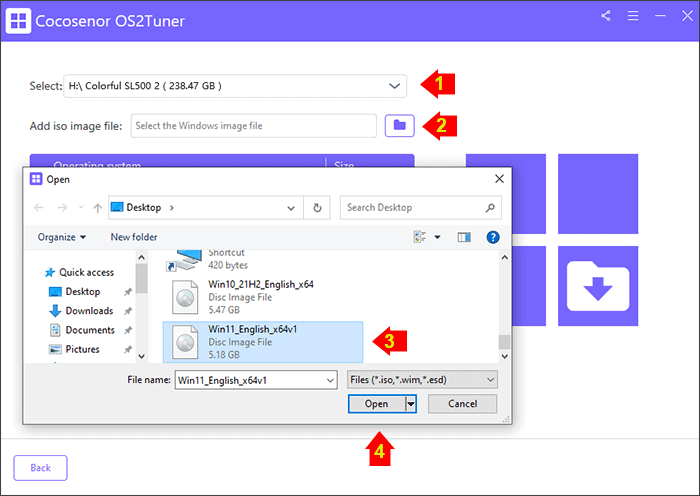The height and width of the screenshot is (496, 700).
Task: Go back in Open dialog navigation
Action: 39,208
